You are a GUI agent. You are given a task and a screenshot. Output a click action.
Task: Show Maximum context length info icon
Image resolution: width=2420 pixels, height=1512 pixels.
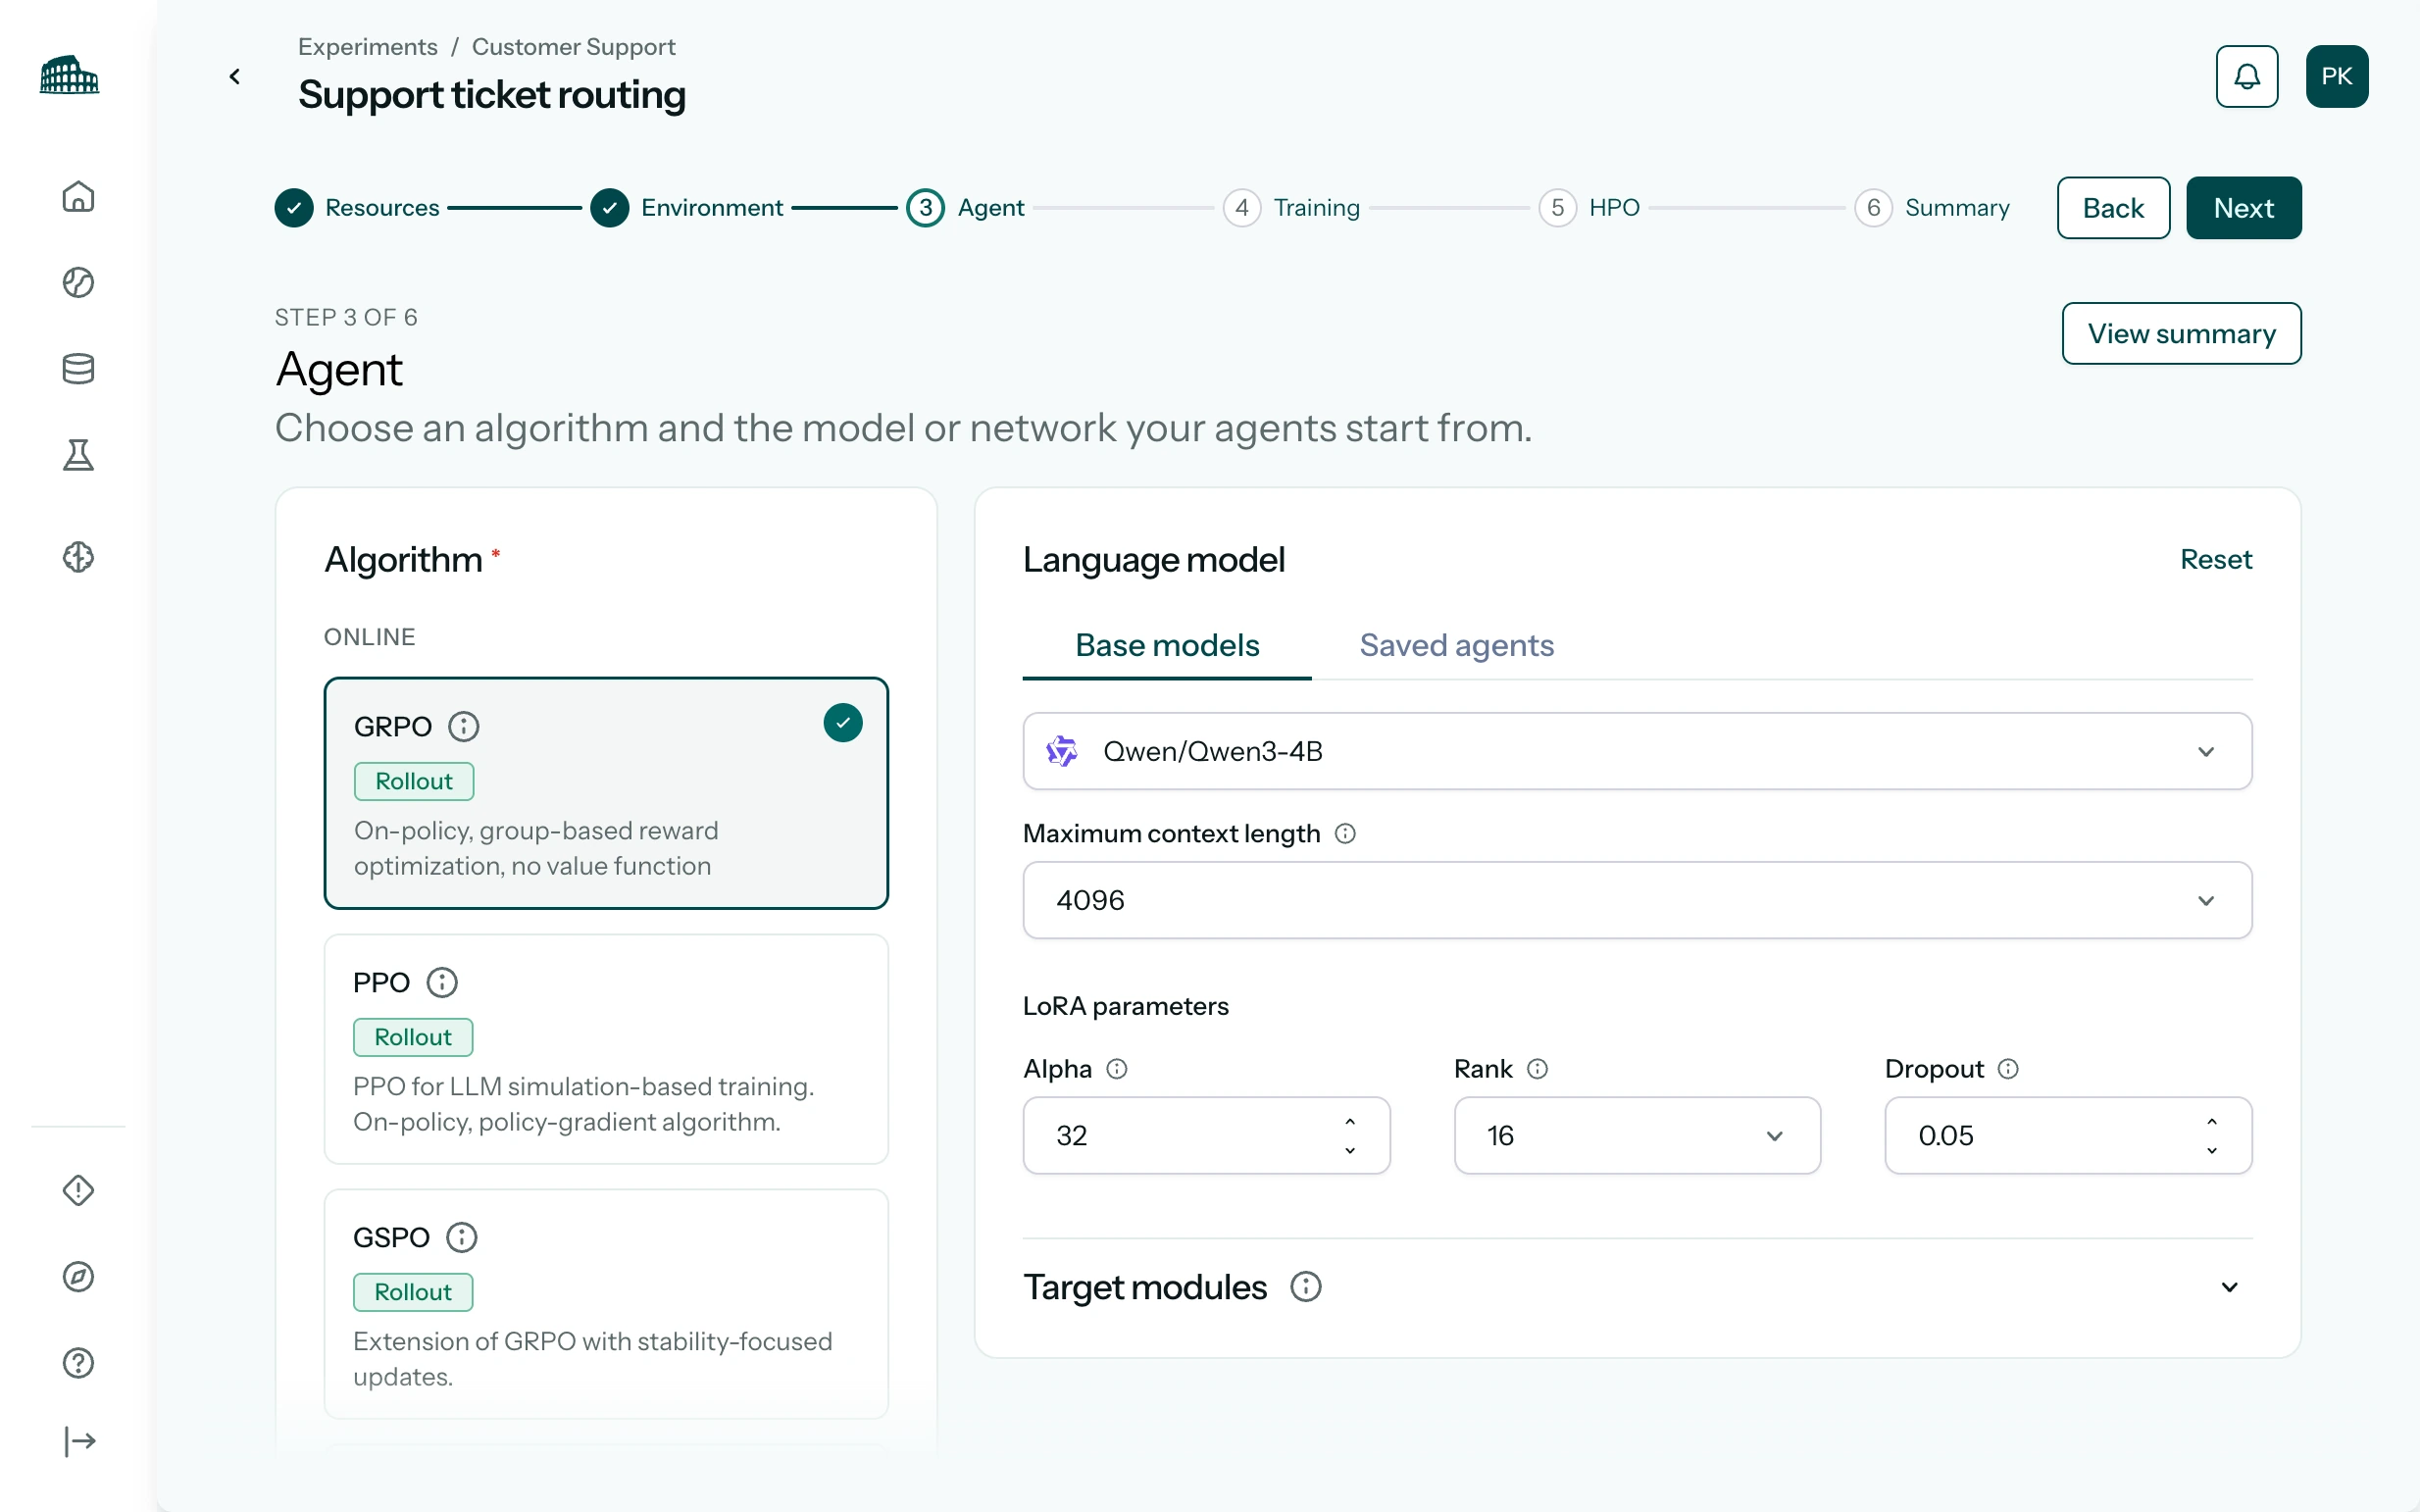(1345, 833)
